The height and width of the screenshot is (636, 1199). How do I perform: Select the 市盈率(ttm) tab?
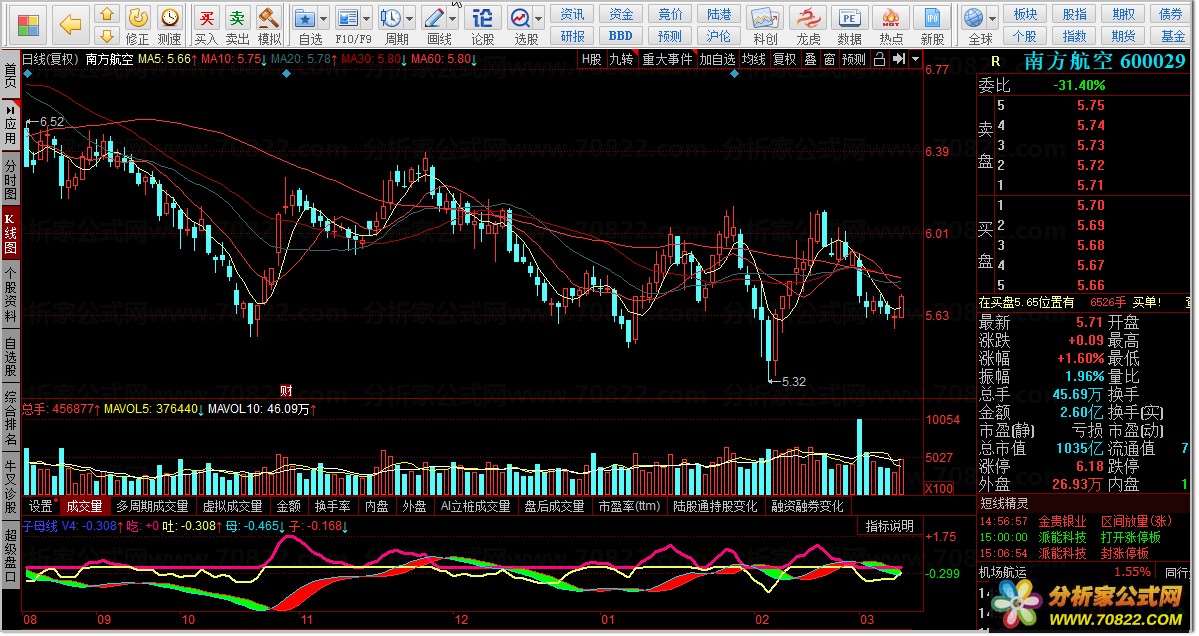pos(629,506)
